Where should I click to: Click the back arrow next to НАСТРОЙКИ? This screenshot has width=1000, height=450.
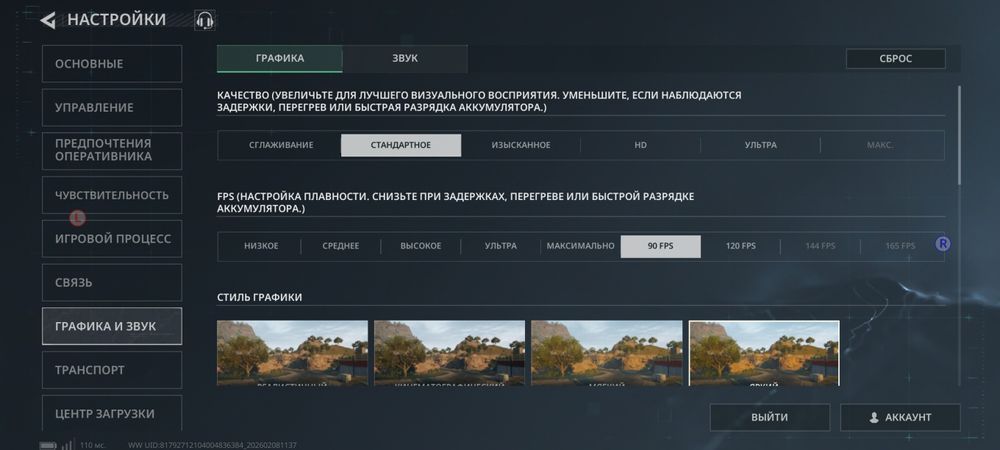pyautogui.click(x=48, y=20)
